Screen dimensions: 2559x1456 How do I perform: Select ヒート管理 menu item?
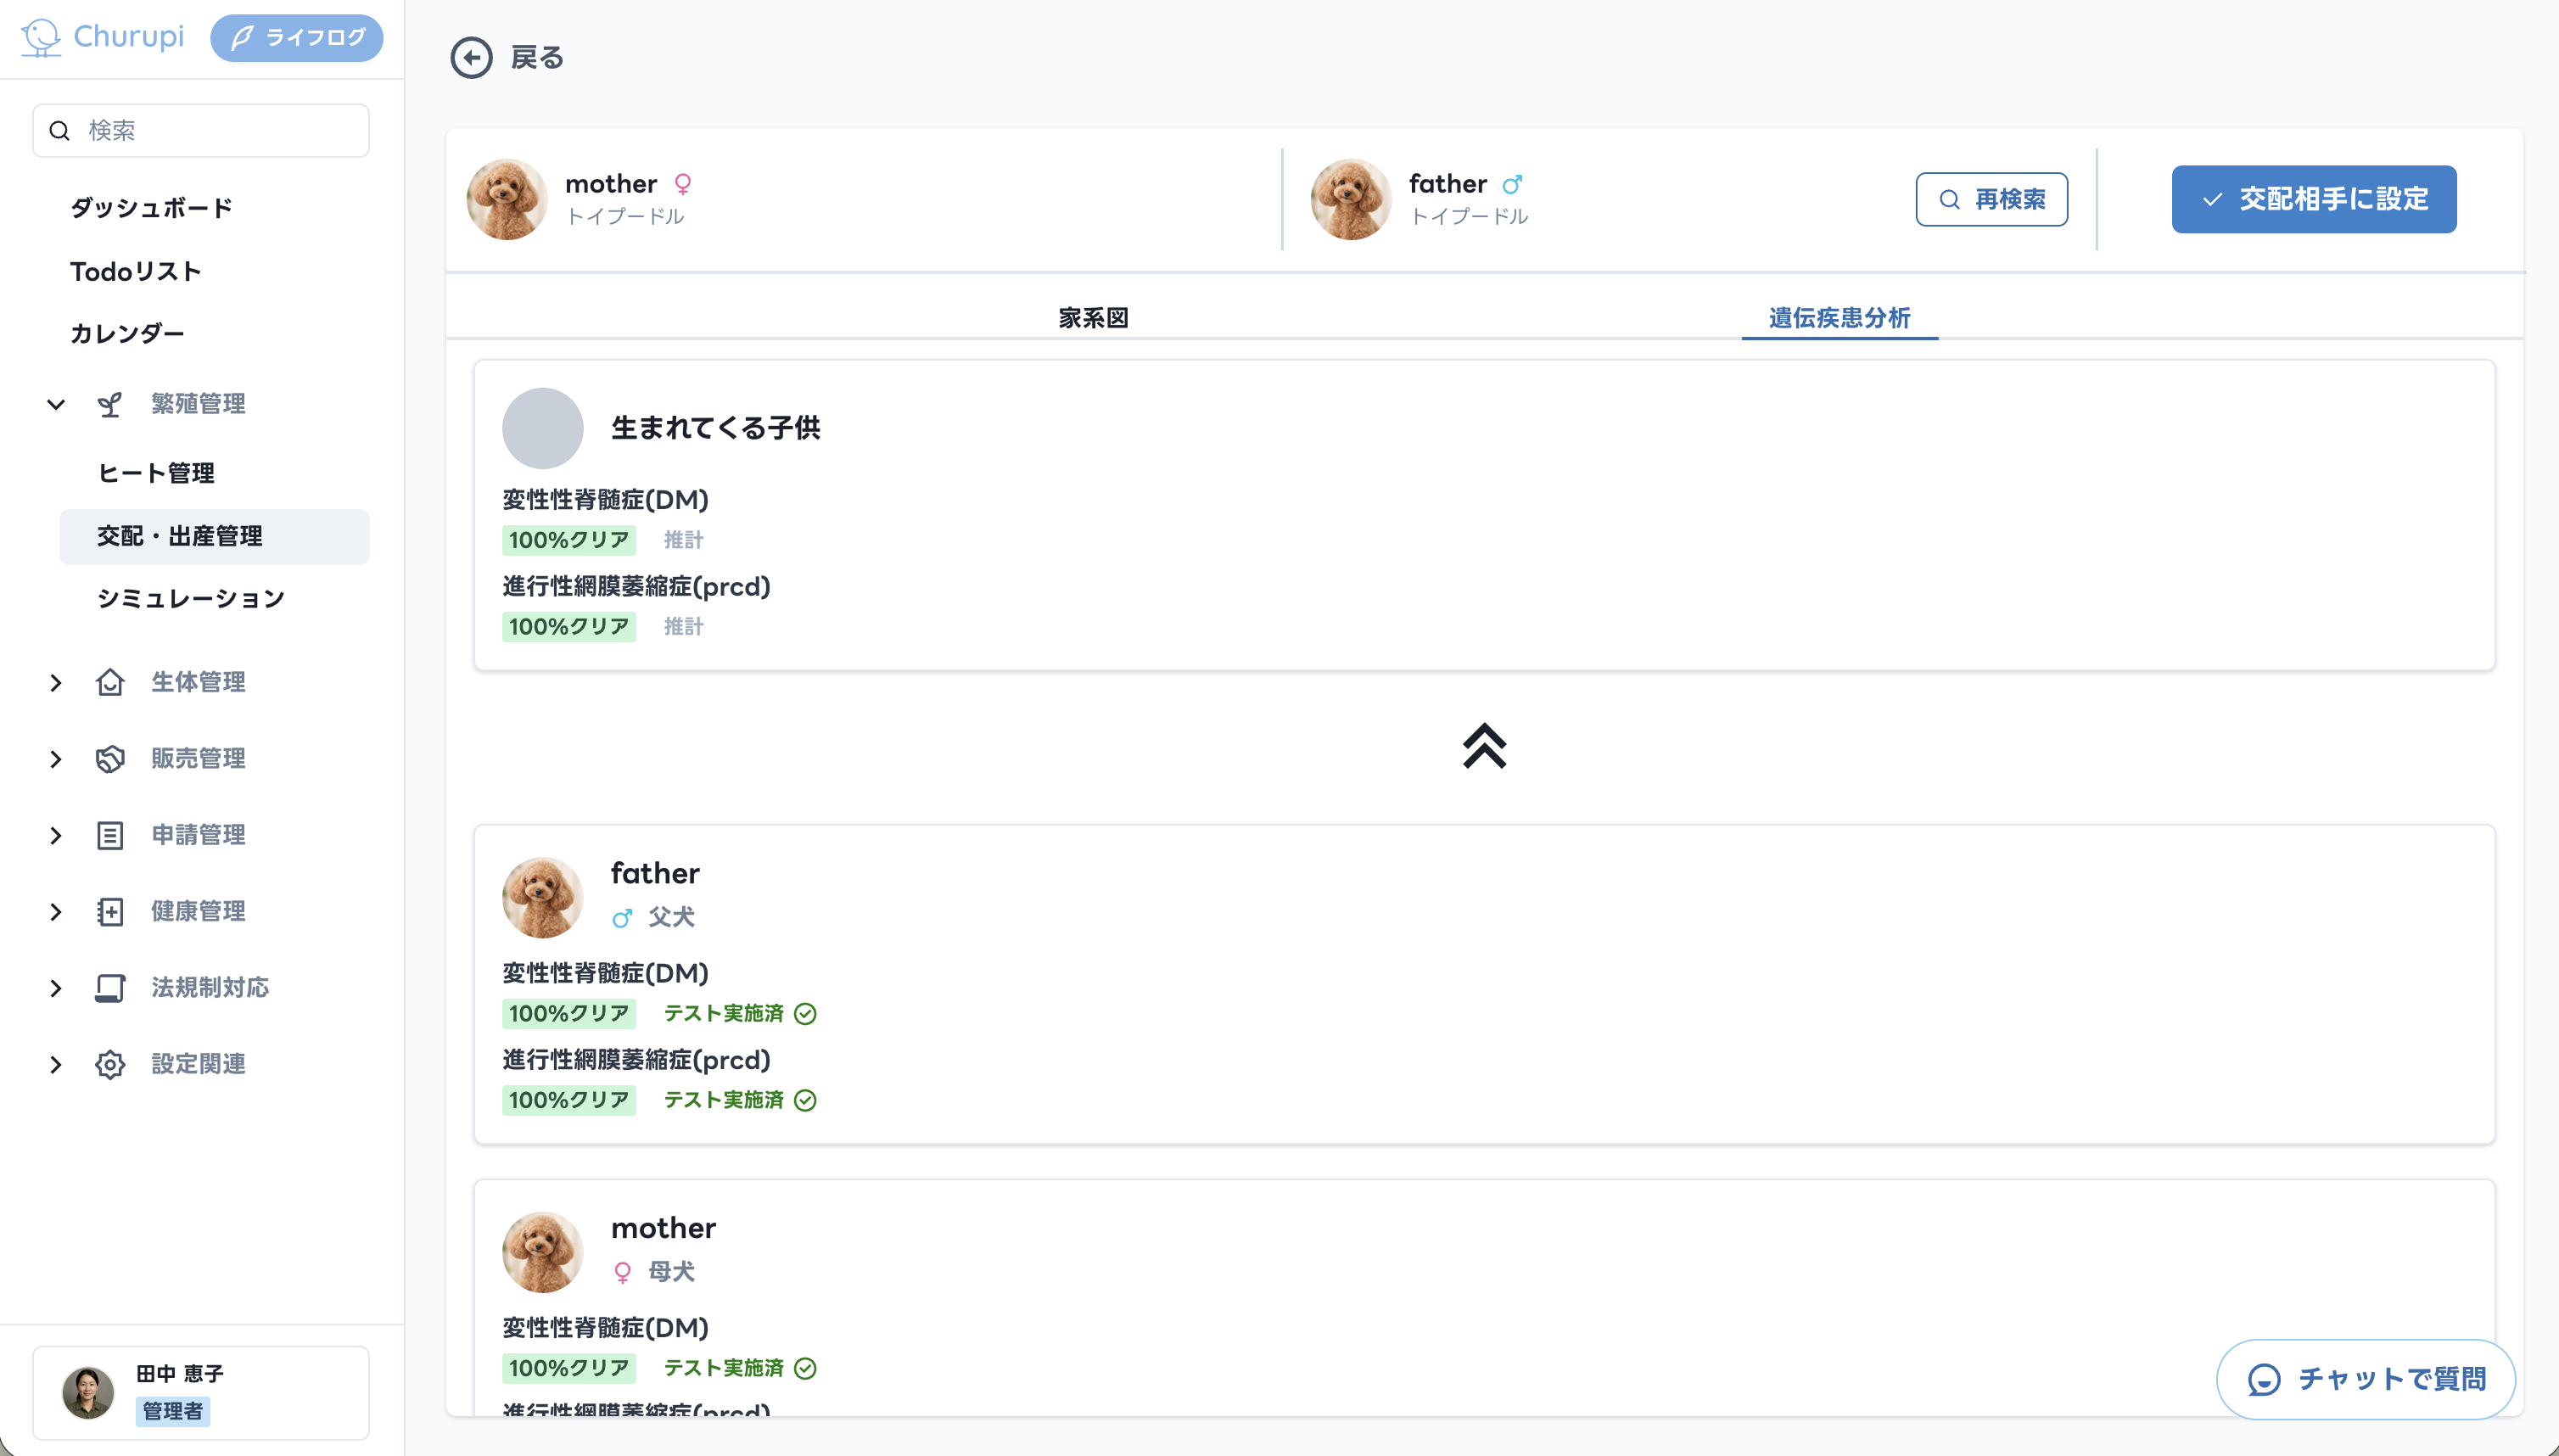[156, 473]
